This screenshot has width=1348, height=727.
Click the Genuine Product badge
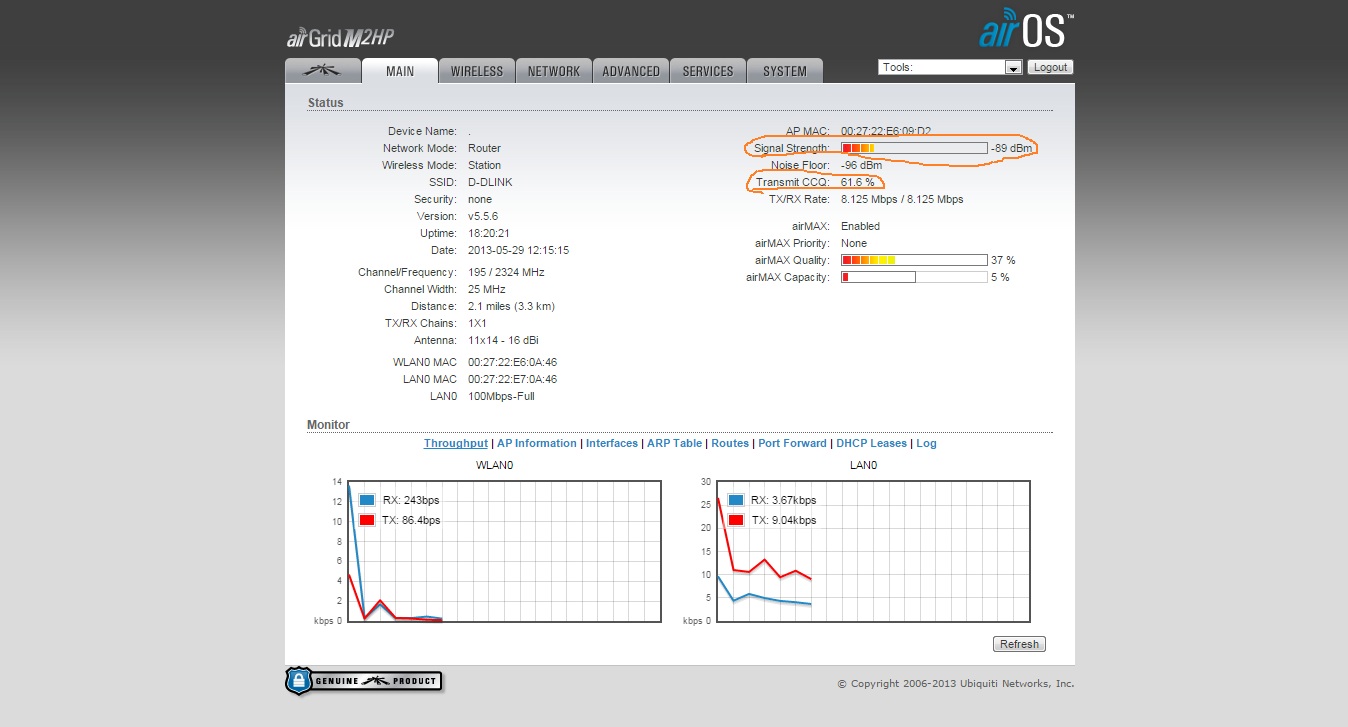[364, 681]
